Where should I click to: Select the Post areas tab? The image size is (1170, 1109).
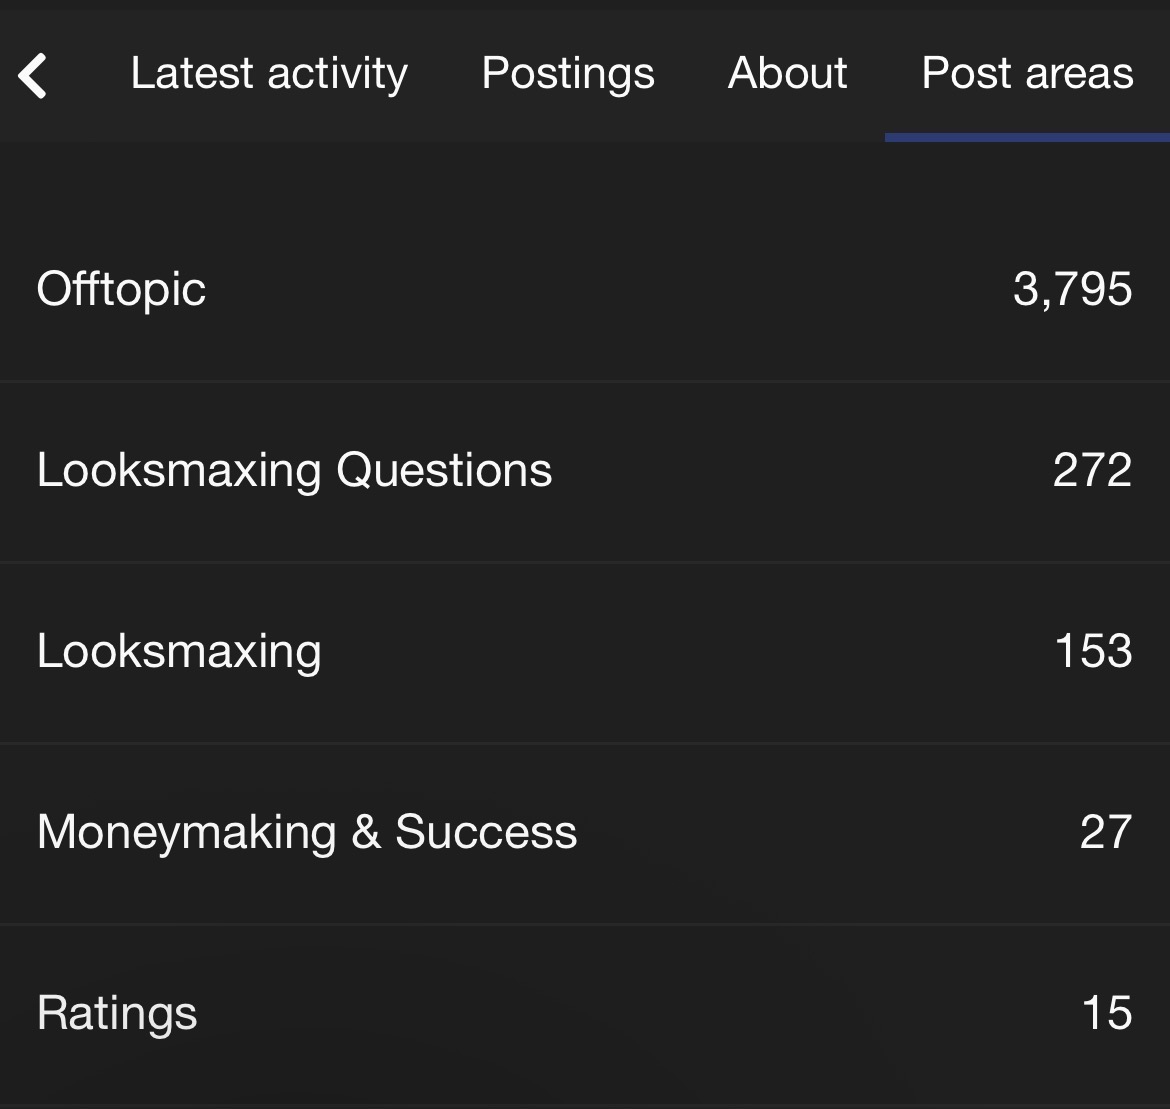tap(1027, 73)
